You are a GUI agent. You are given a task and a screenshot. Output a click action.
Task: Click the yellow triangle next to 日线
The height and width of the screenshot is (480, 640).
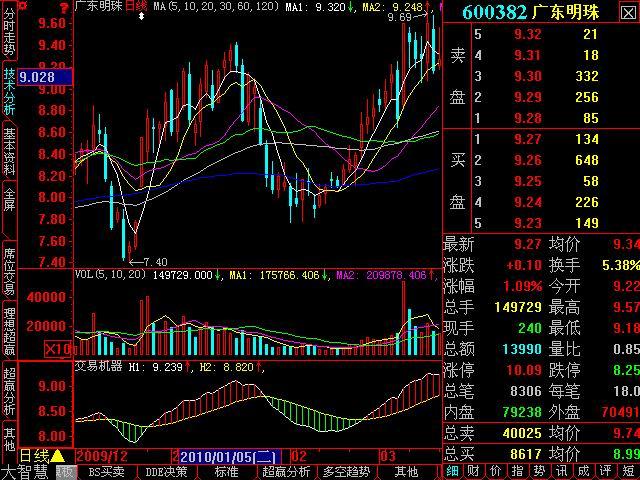click(58, 456)
